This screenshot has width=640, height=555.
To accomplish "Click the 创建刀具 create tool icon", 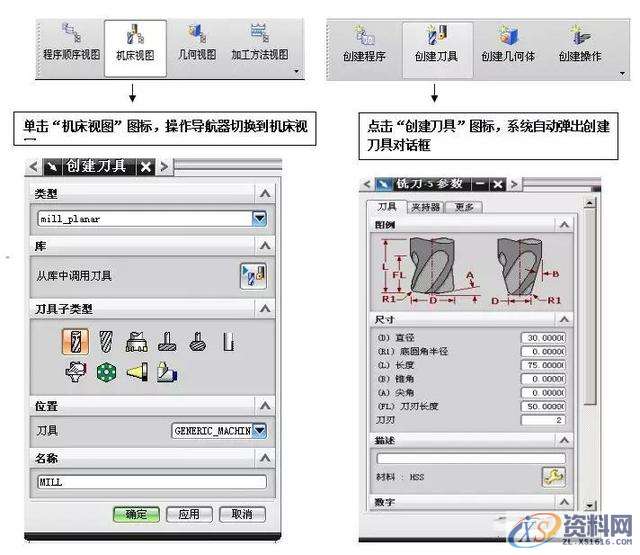I will point(437,49).
